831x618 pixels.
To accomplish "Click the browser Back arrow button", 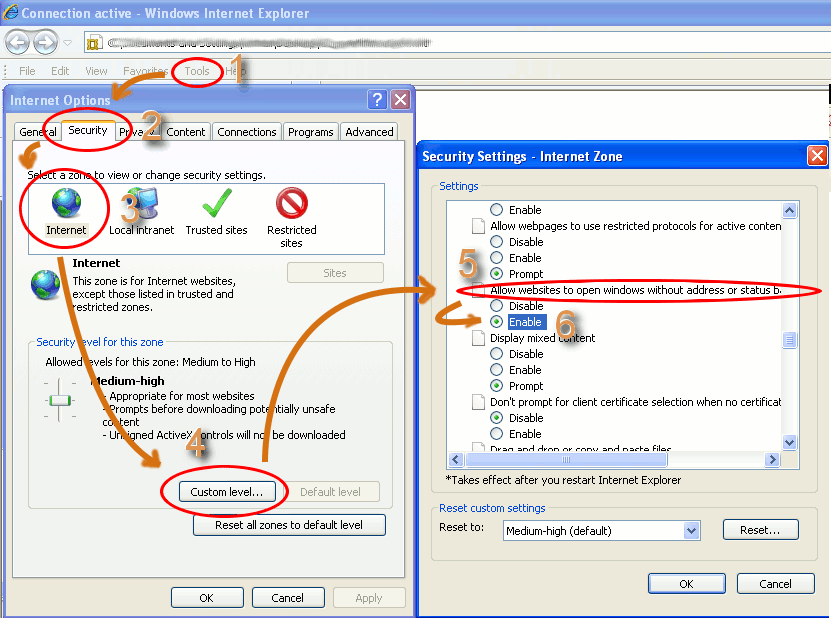I will click(x=18, y=42).
